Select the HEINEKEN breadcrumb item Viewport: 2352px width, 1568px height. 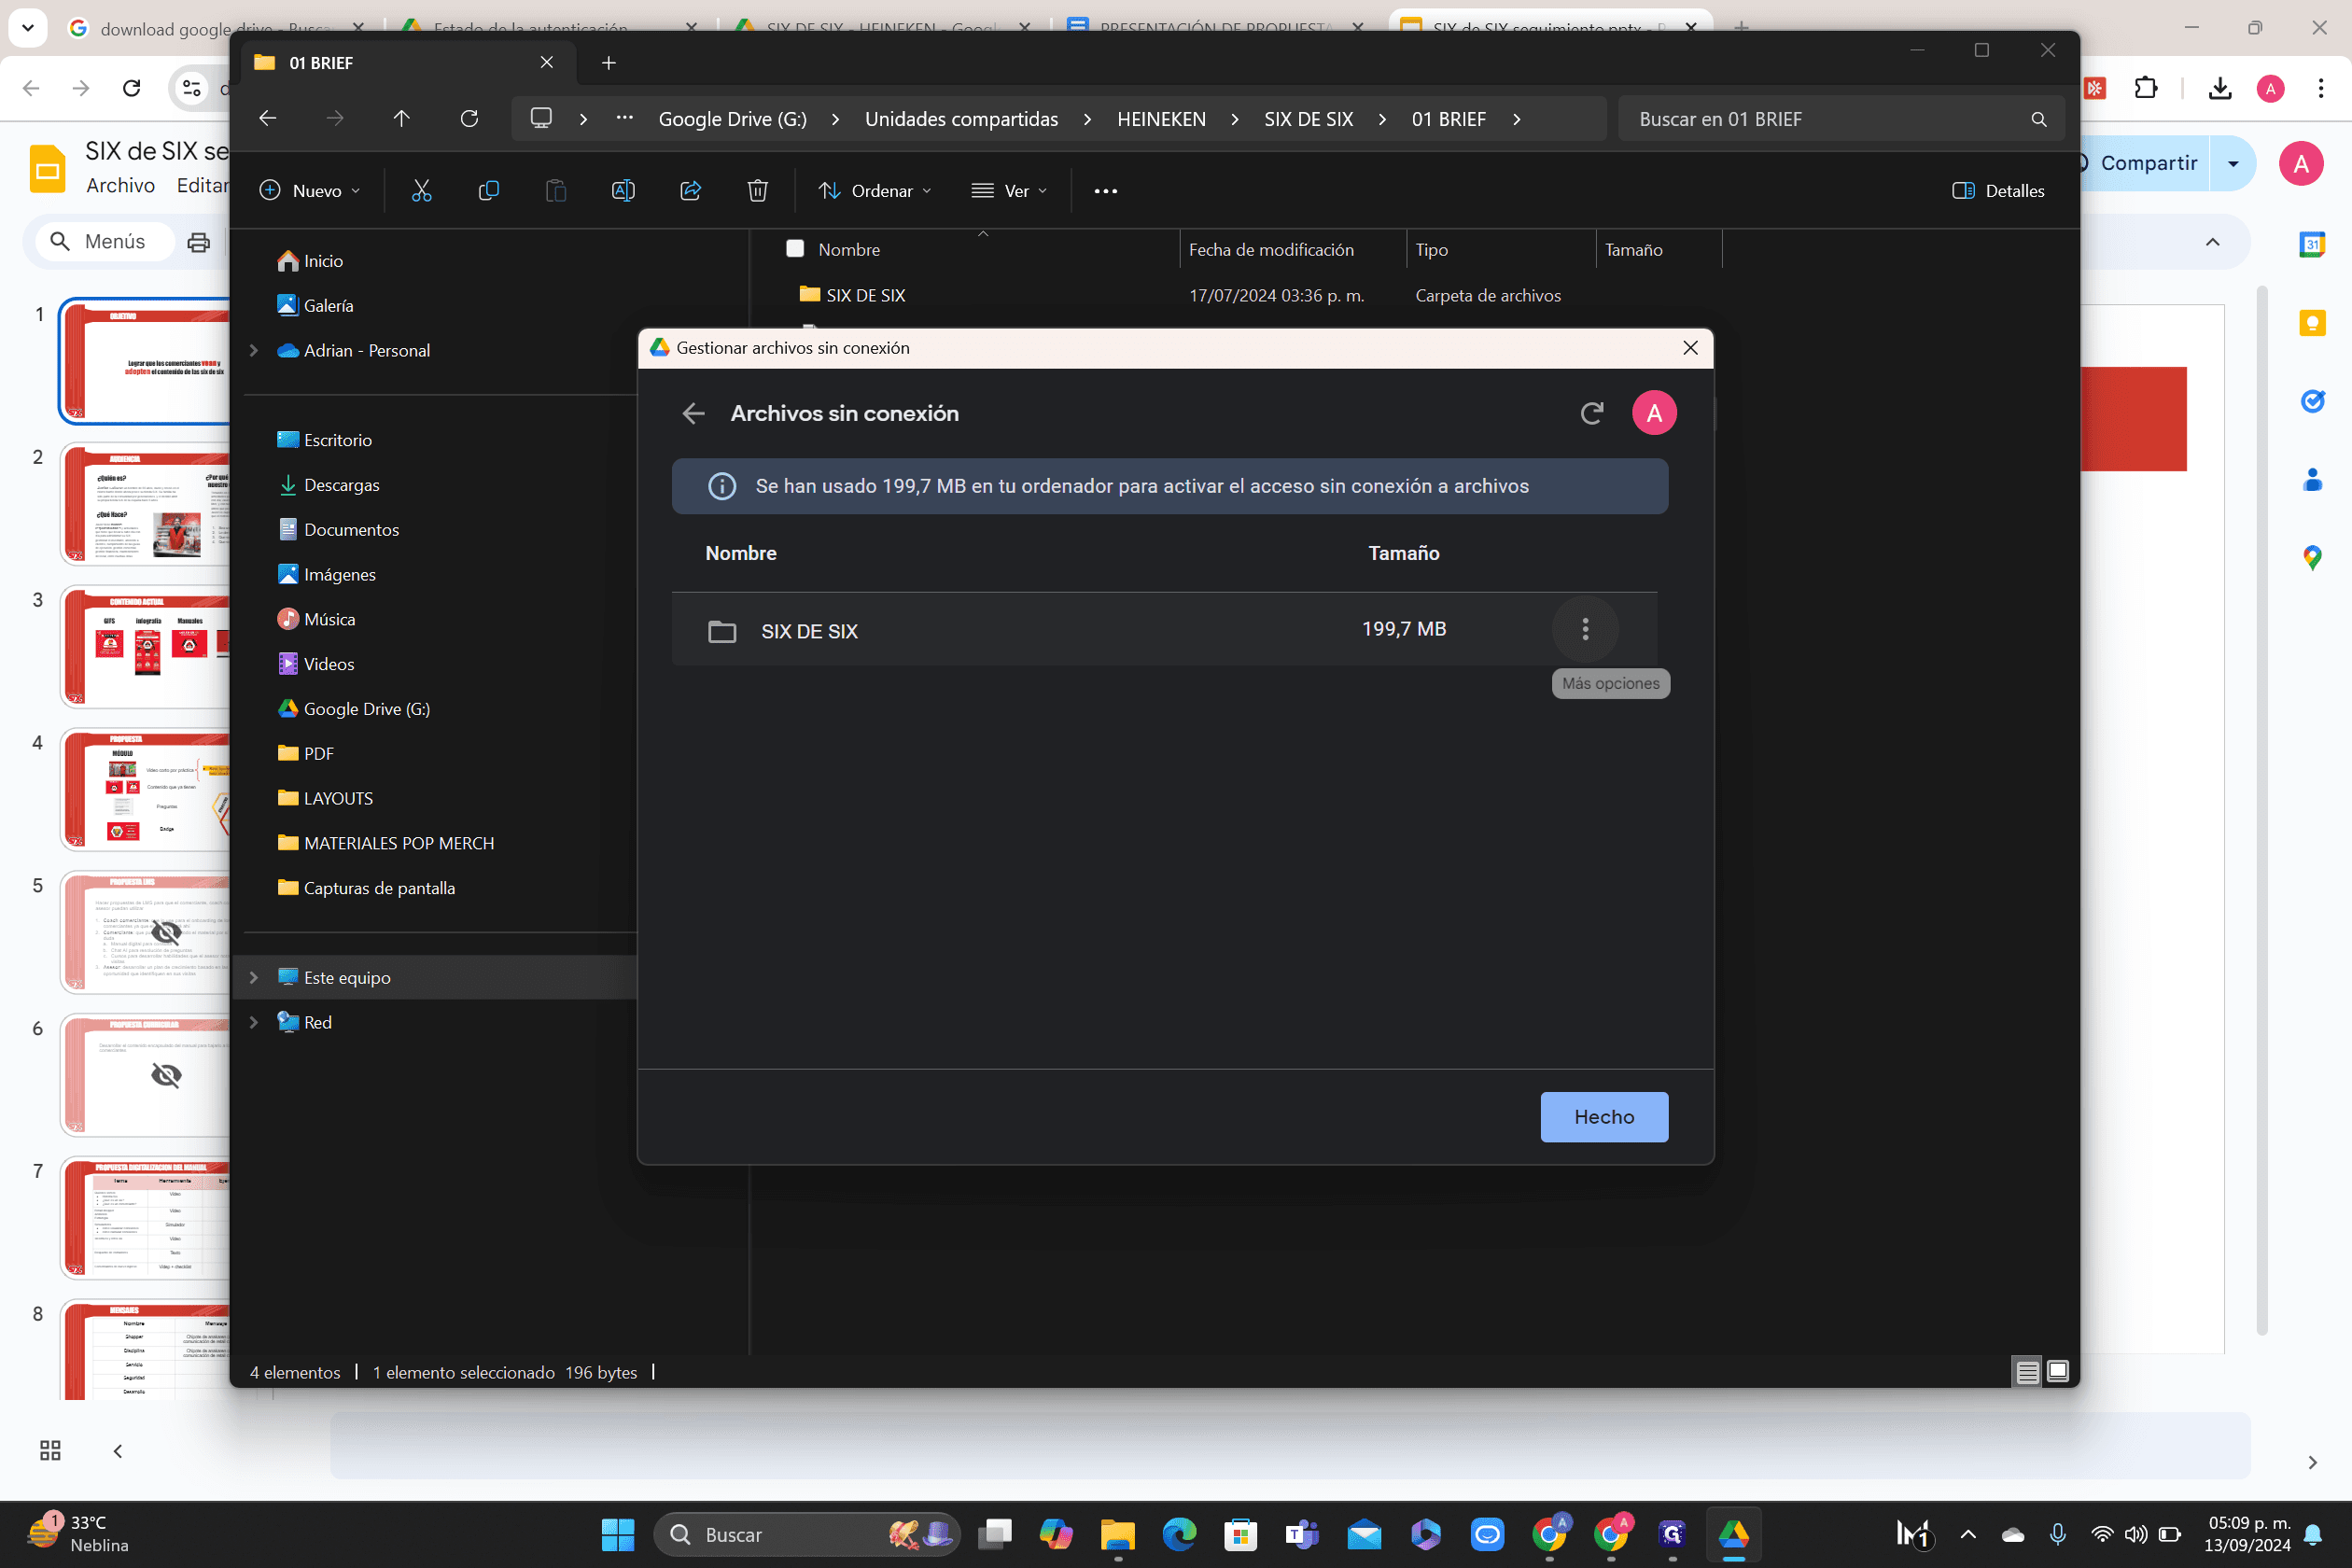[x=1161, y=119]
